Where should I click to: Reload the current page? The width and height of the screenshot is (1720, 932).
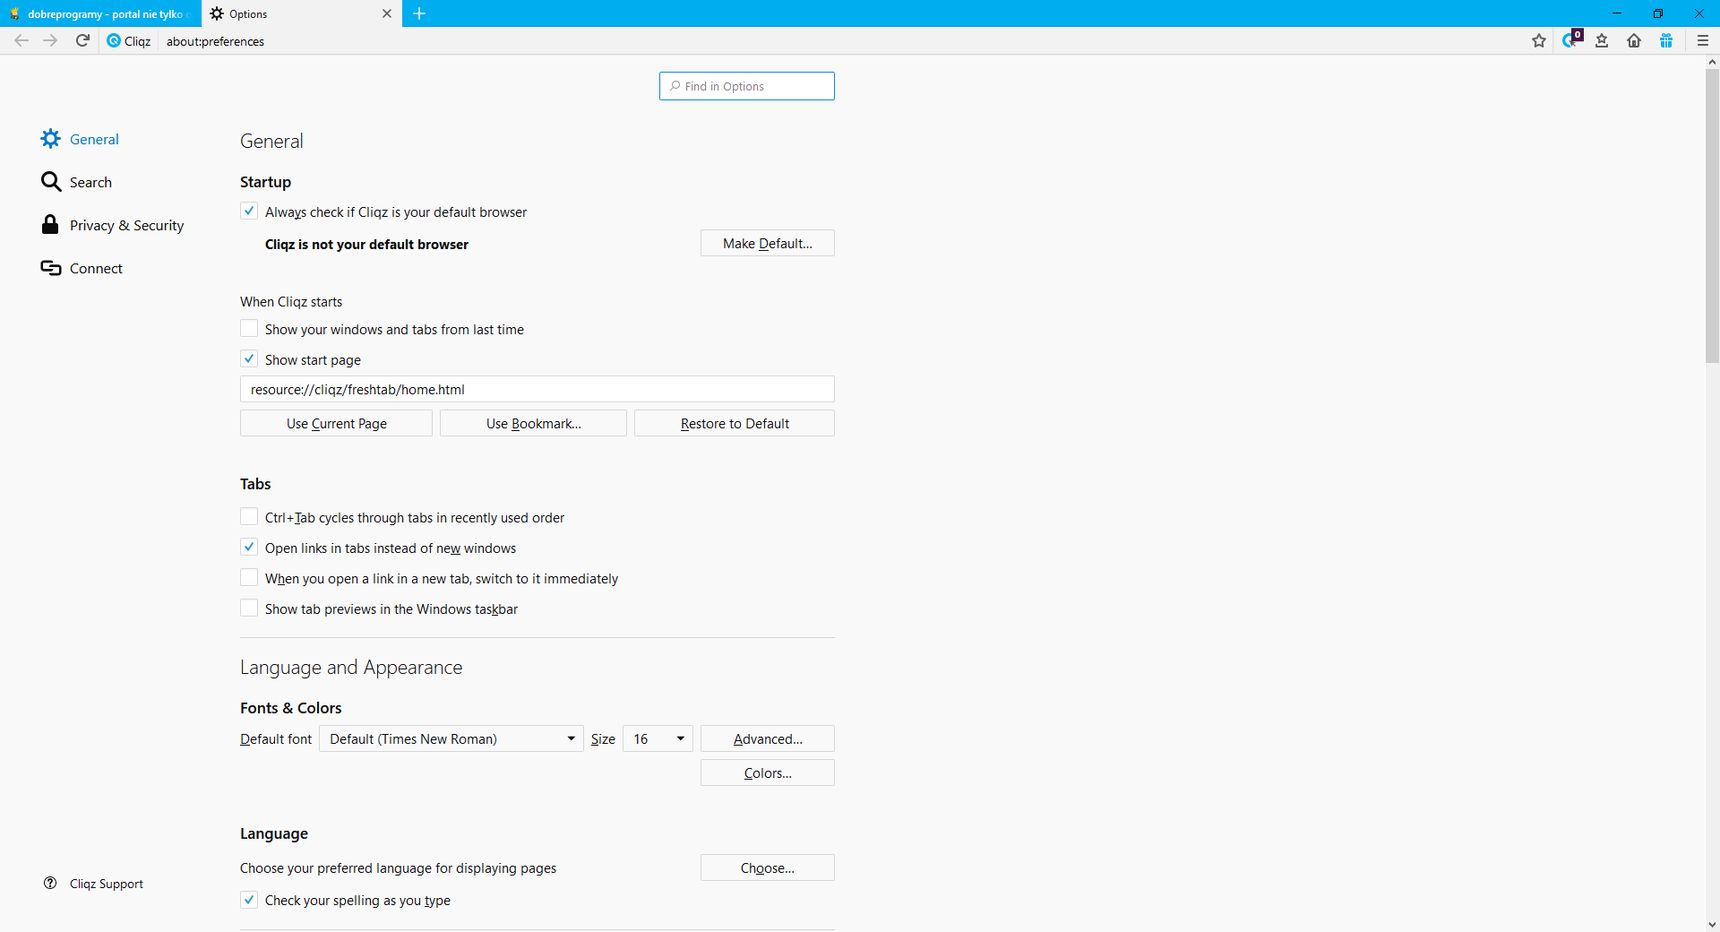tap(83, 41)
